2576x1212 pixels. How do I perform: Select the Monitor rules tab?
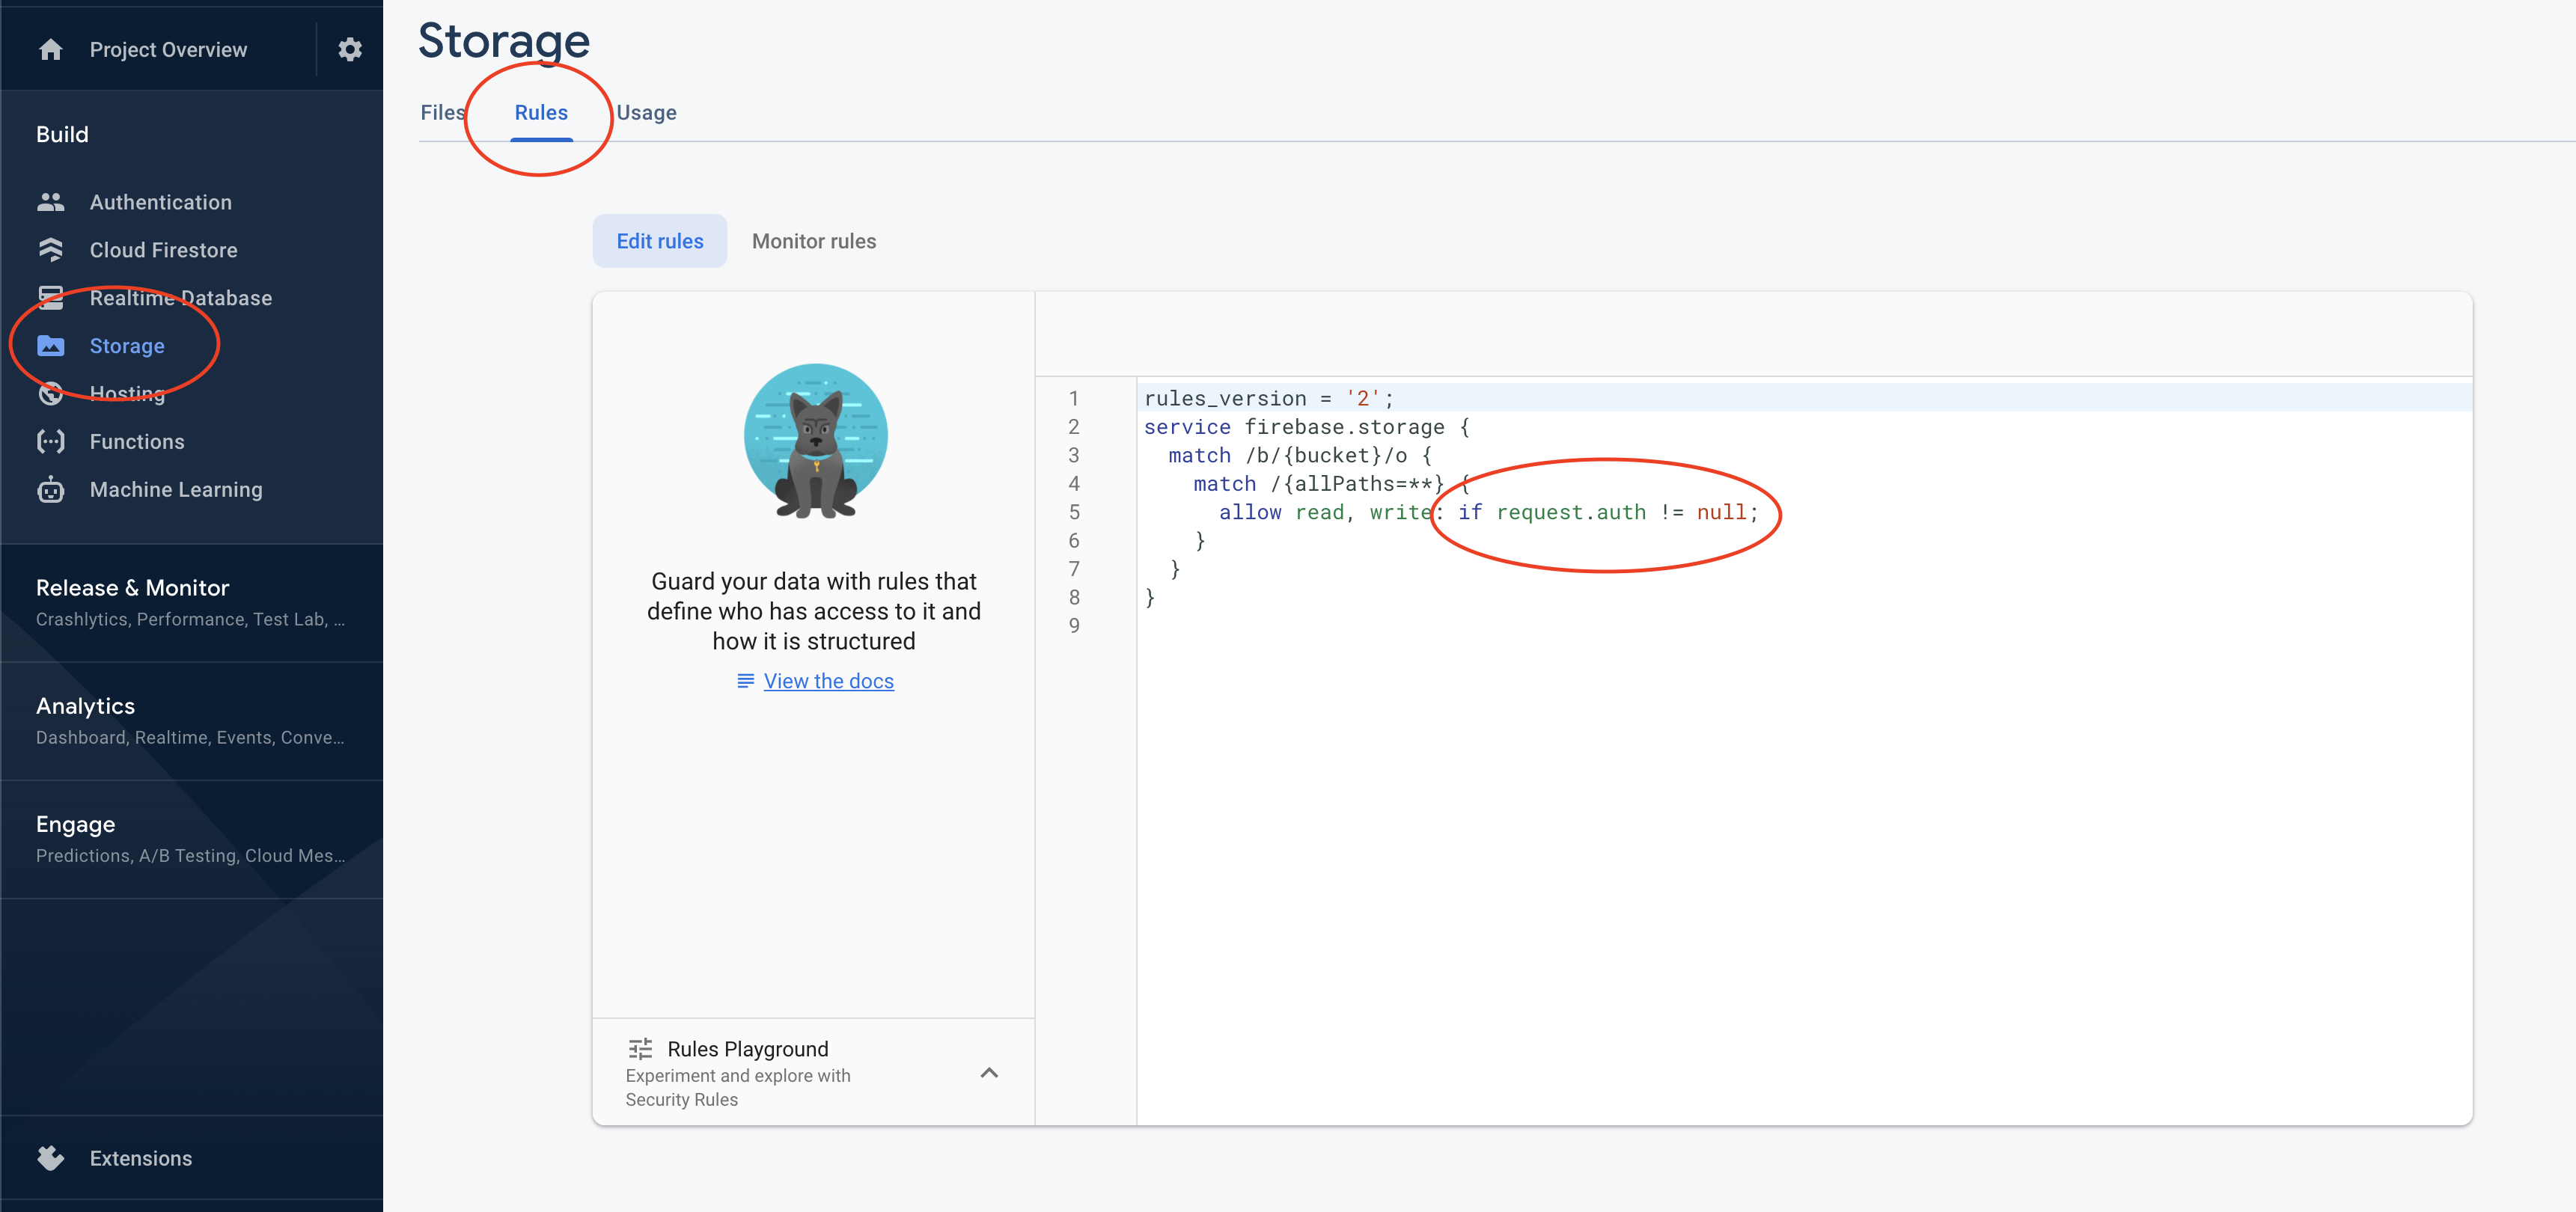(x=813, y=241)
